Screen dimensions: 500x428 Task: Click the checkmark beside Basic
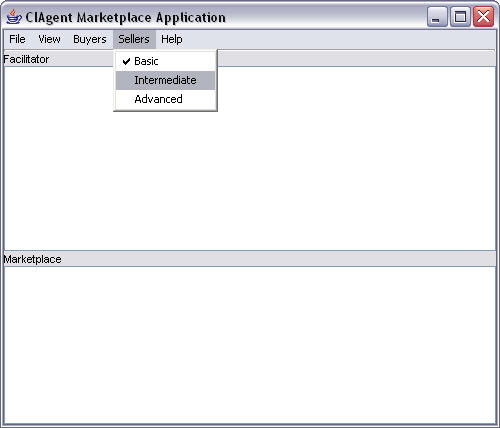pos(126,61)
